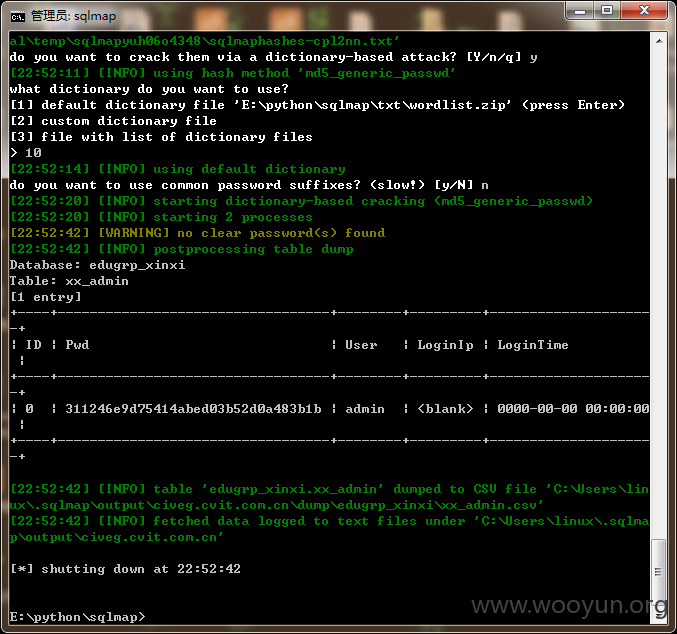Click the 'crack them via a dictionary-based attack?' line
The height and width of the screenshot is (634, 677).
[273, 57]
